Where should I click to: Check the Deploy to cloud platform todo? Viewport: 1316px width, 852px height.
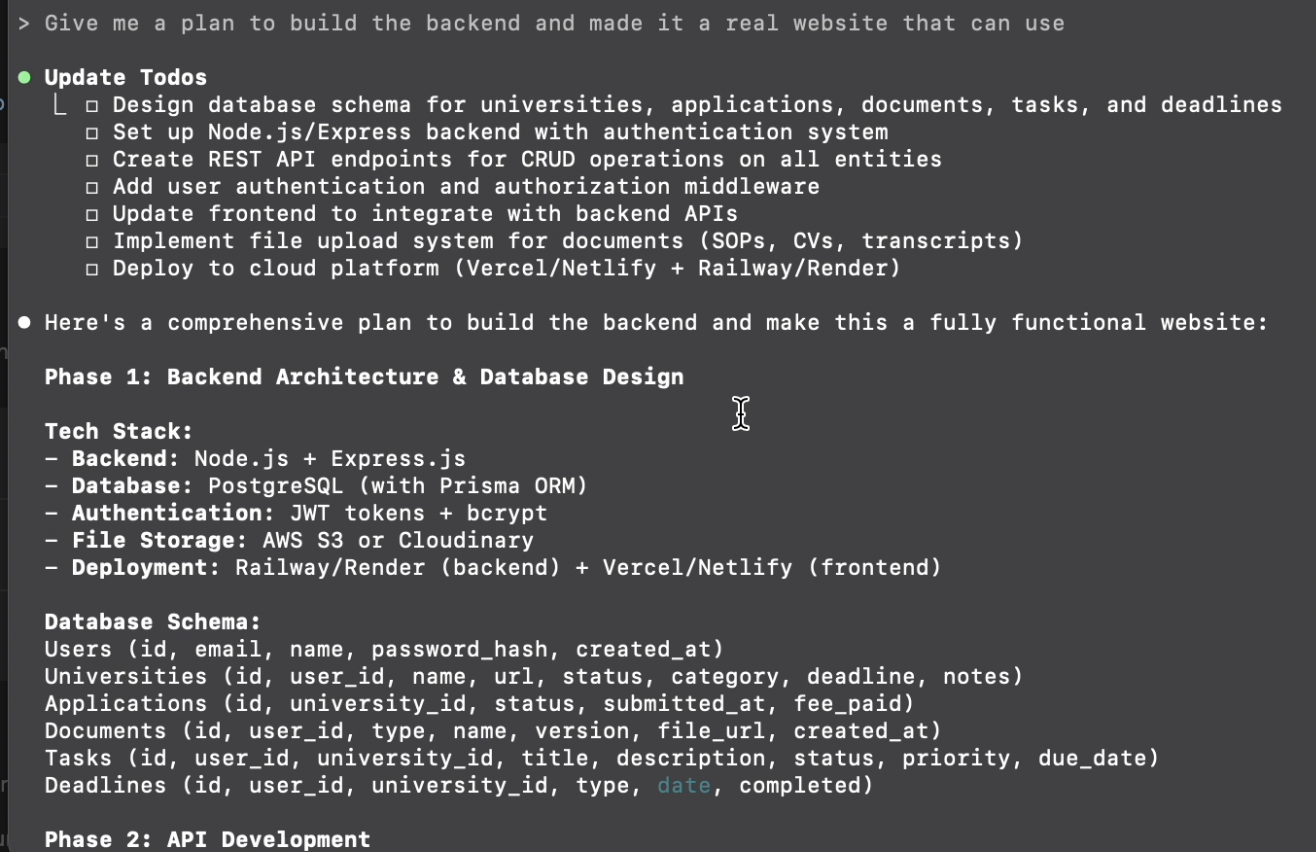pos(92,268)
